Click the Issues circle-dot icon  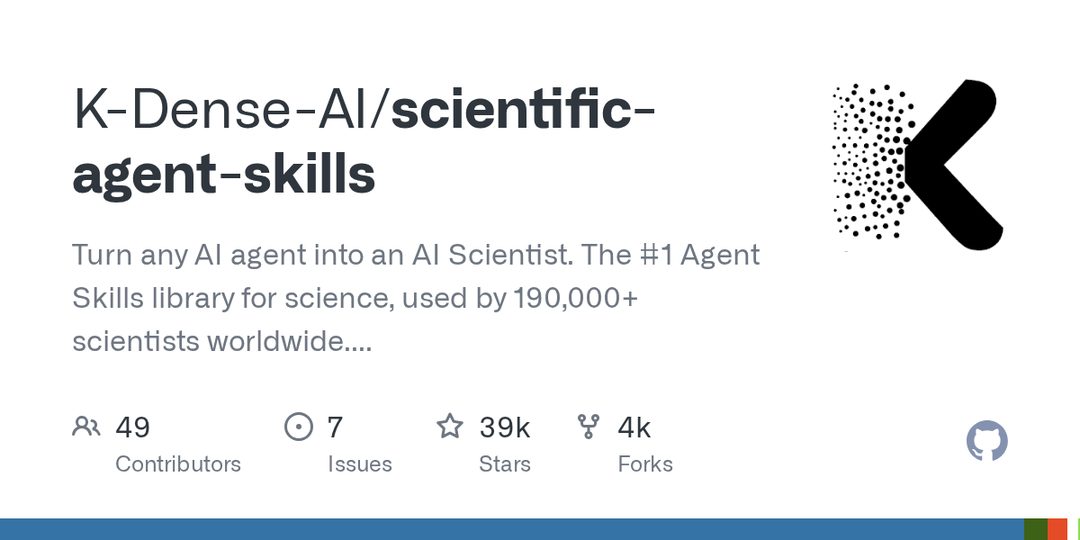point(298,426)
